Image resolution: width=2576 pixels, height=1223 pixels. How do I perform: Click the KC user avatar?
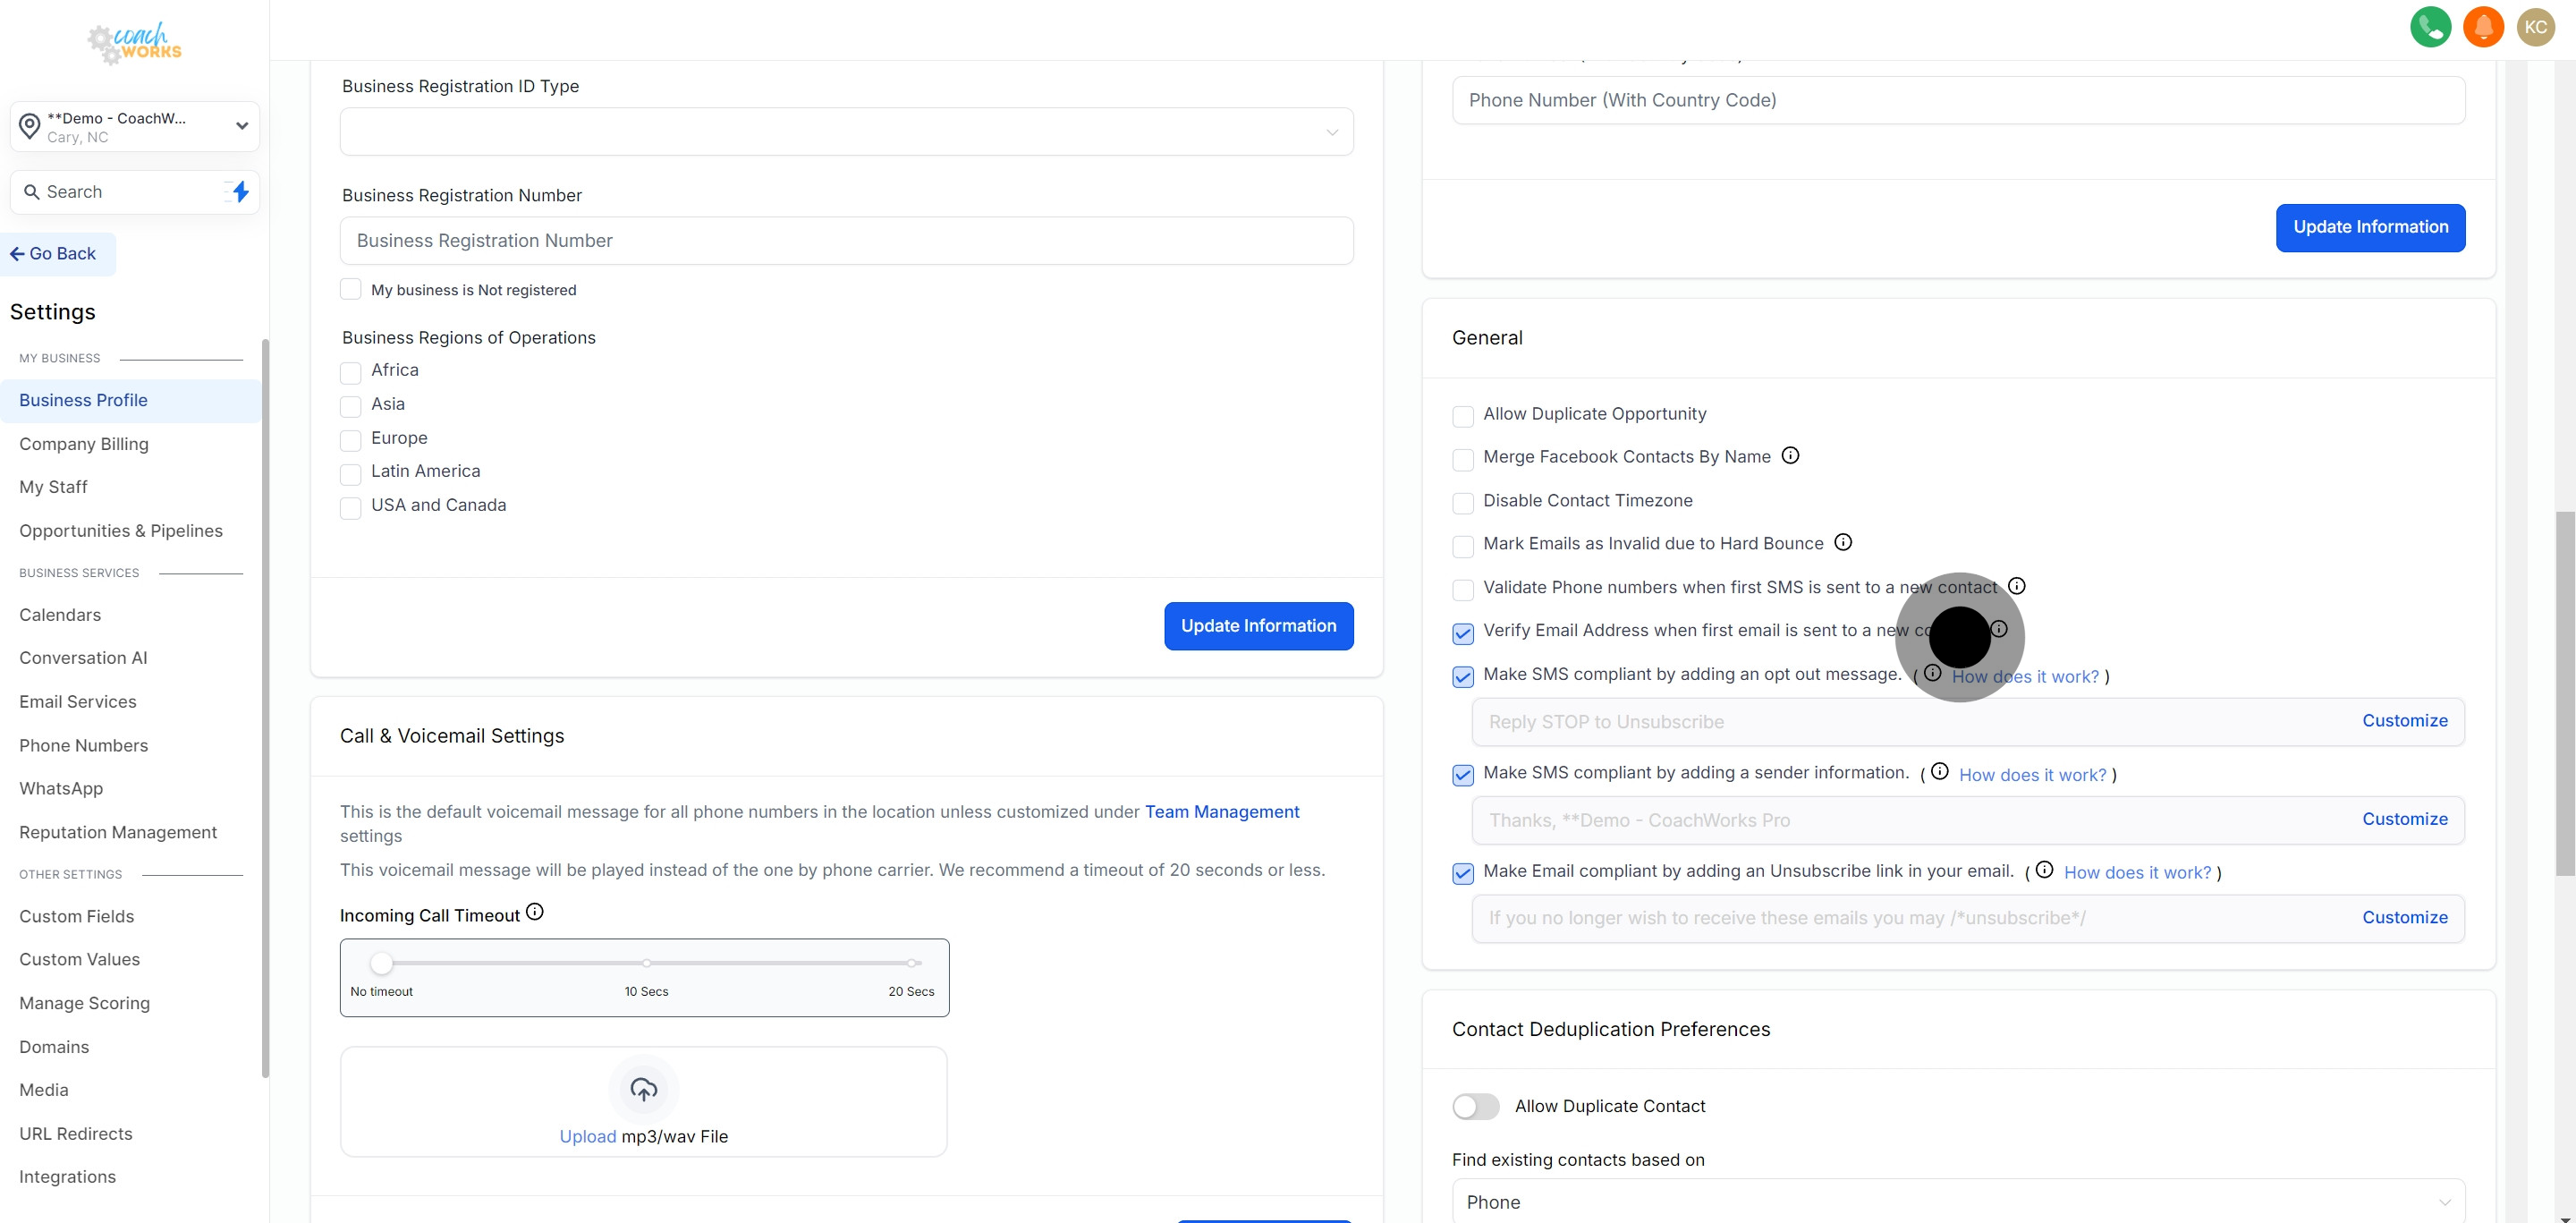coord(2535,27)
